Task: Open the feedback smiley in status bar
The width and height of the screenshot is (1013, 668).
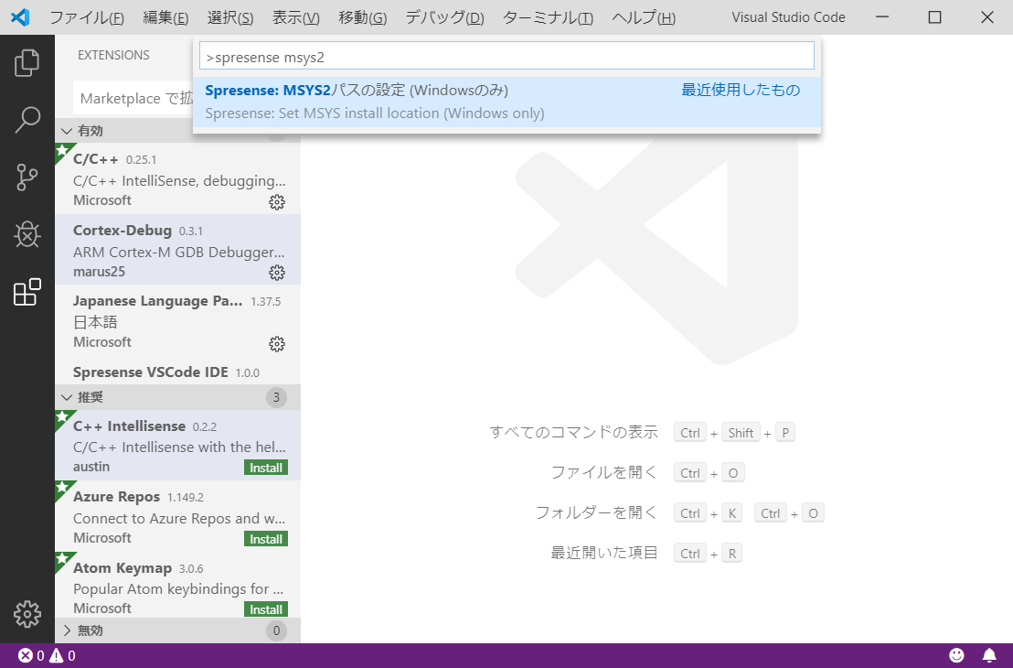Action: pos(956,656)
